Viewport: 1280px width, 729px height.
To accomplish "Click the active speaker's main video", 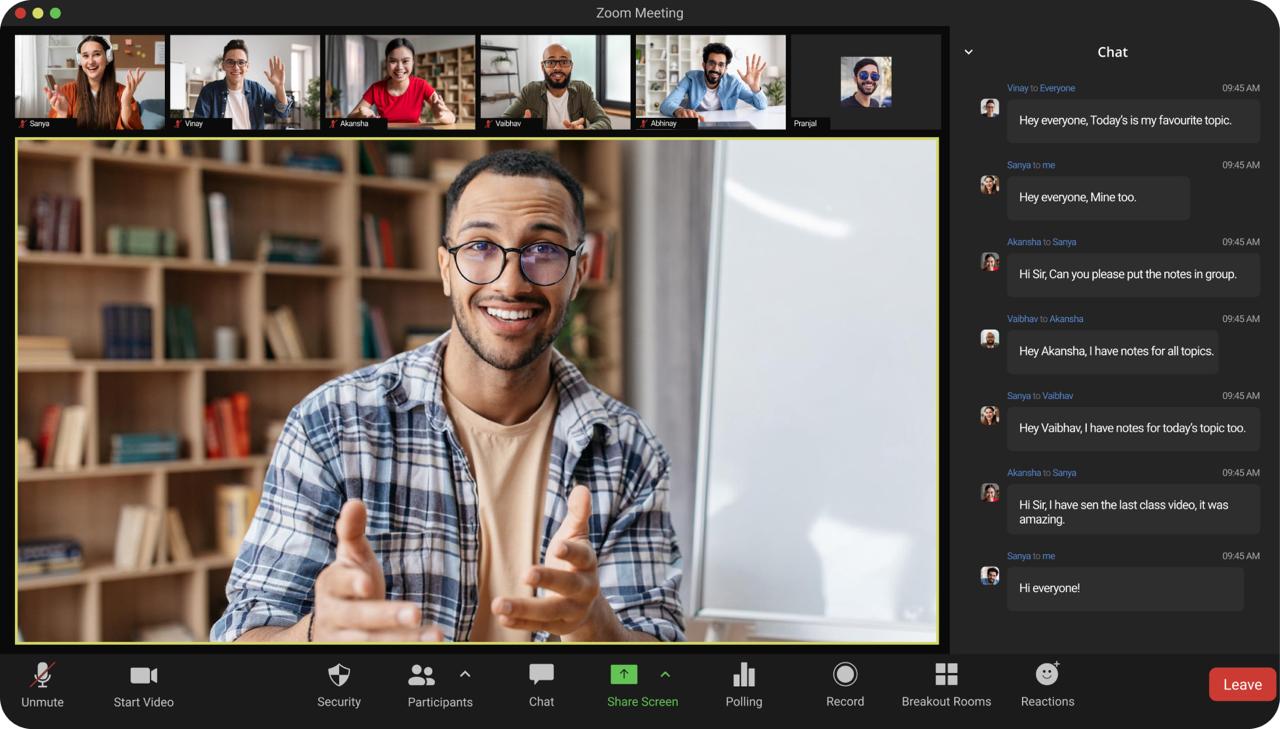I will (477, 391).
